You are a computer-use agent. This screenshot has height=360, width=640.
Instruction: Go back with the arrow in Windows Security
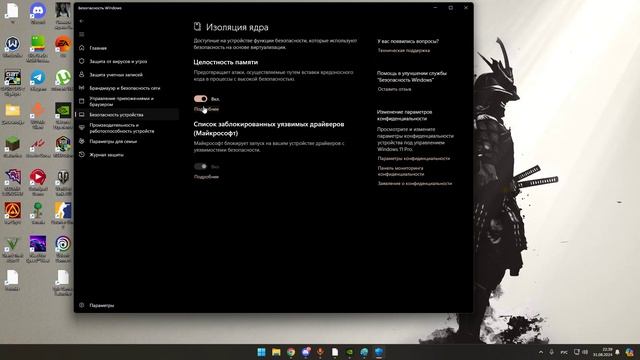(x=82, y=21)
